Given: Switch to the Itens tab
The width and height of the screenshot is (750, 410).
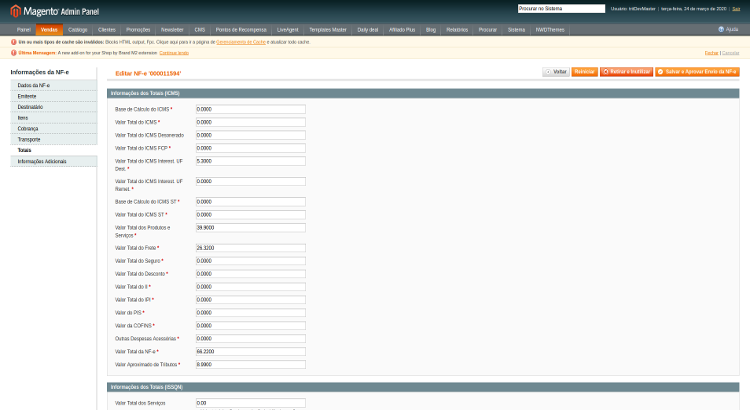Looking at the screenshot, I should tap(54, 118).
